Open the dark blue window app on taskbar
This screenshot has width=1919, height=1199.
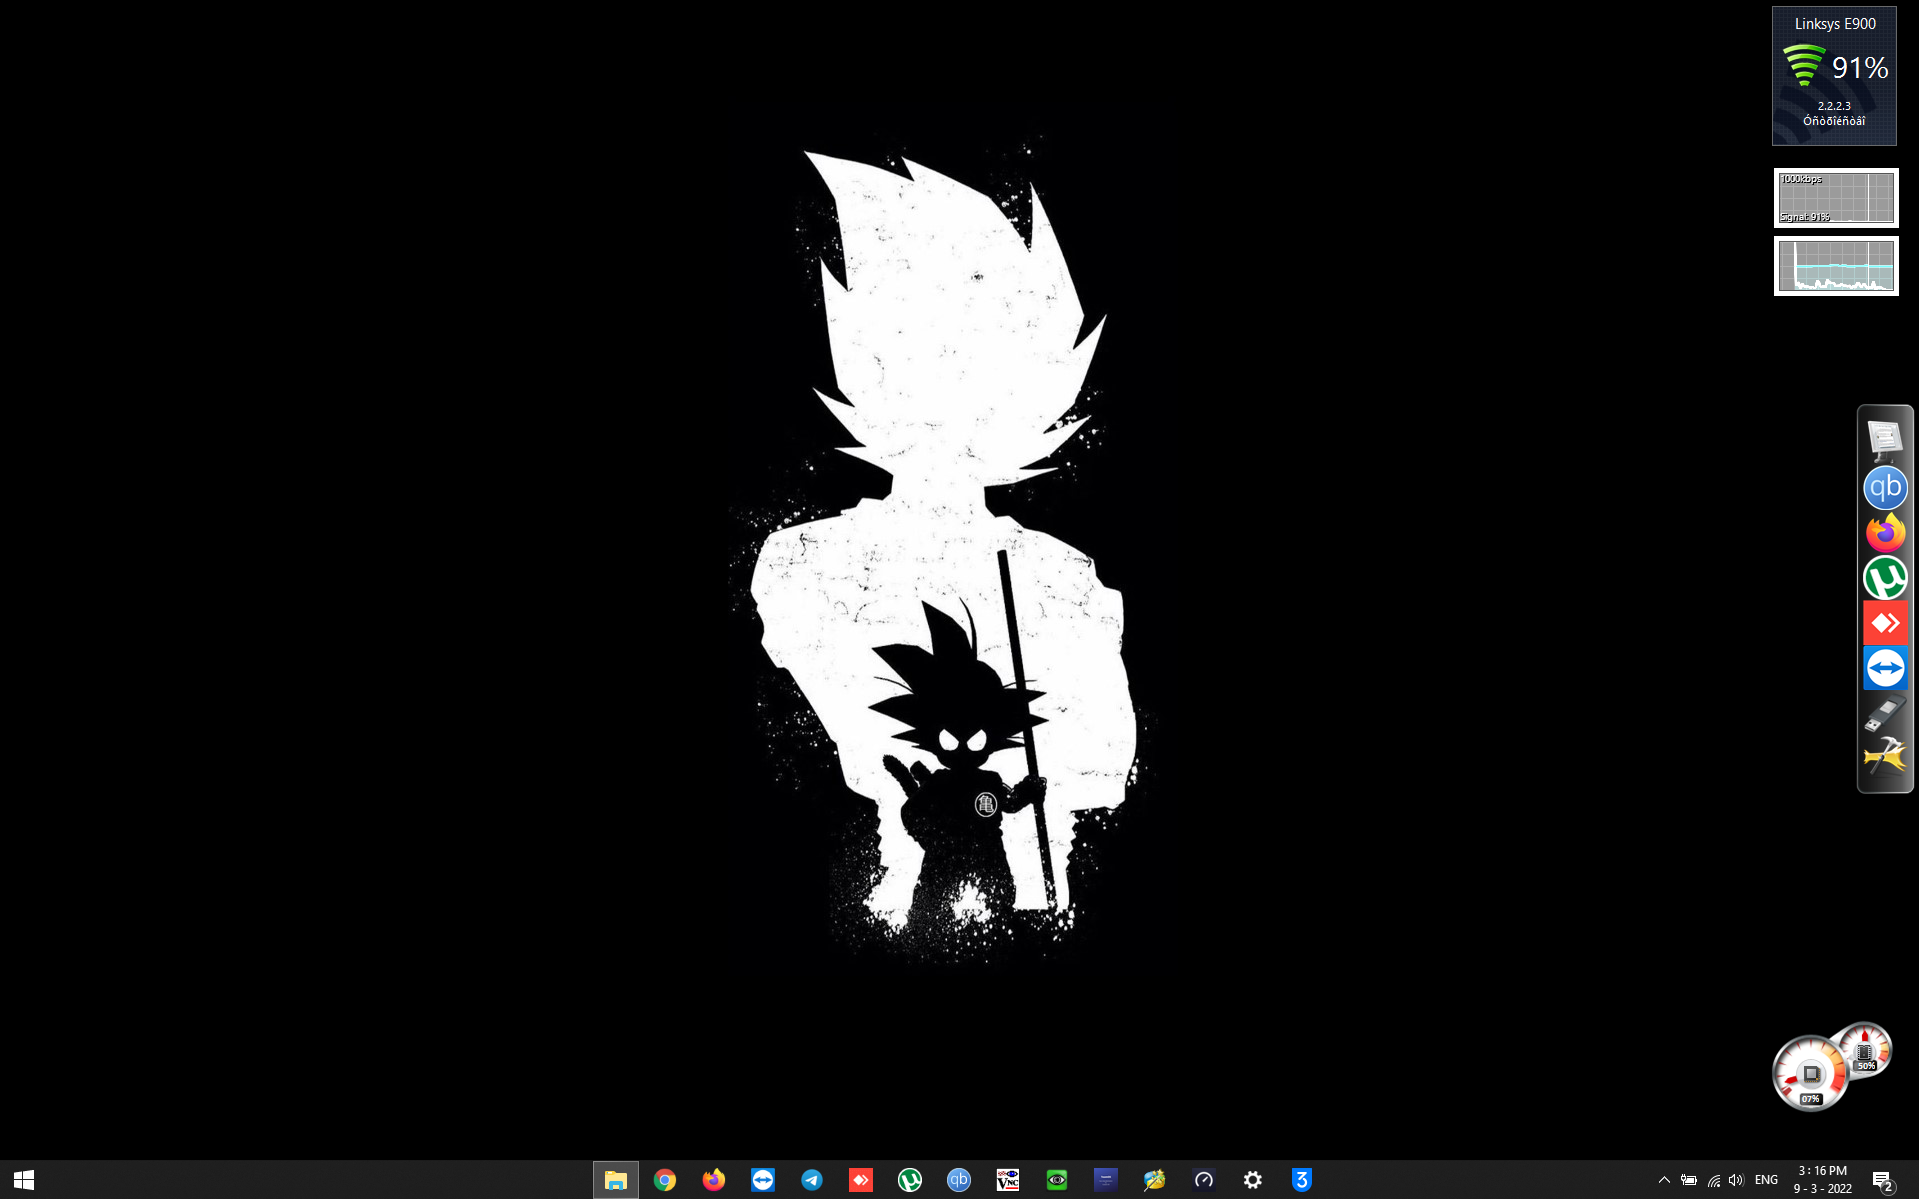(x=1106, y=1180)
